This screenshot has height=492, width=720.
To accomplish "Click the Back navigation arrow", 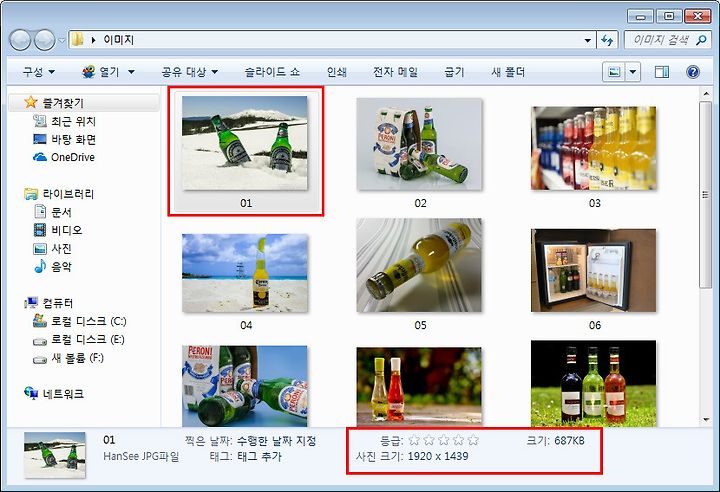I will coord(20,40).
